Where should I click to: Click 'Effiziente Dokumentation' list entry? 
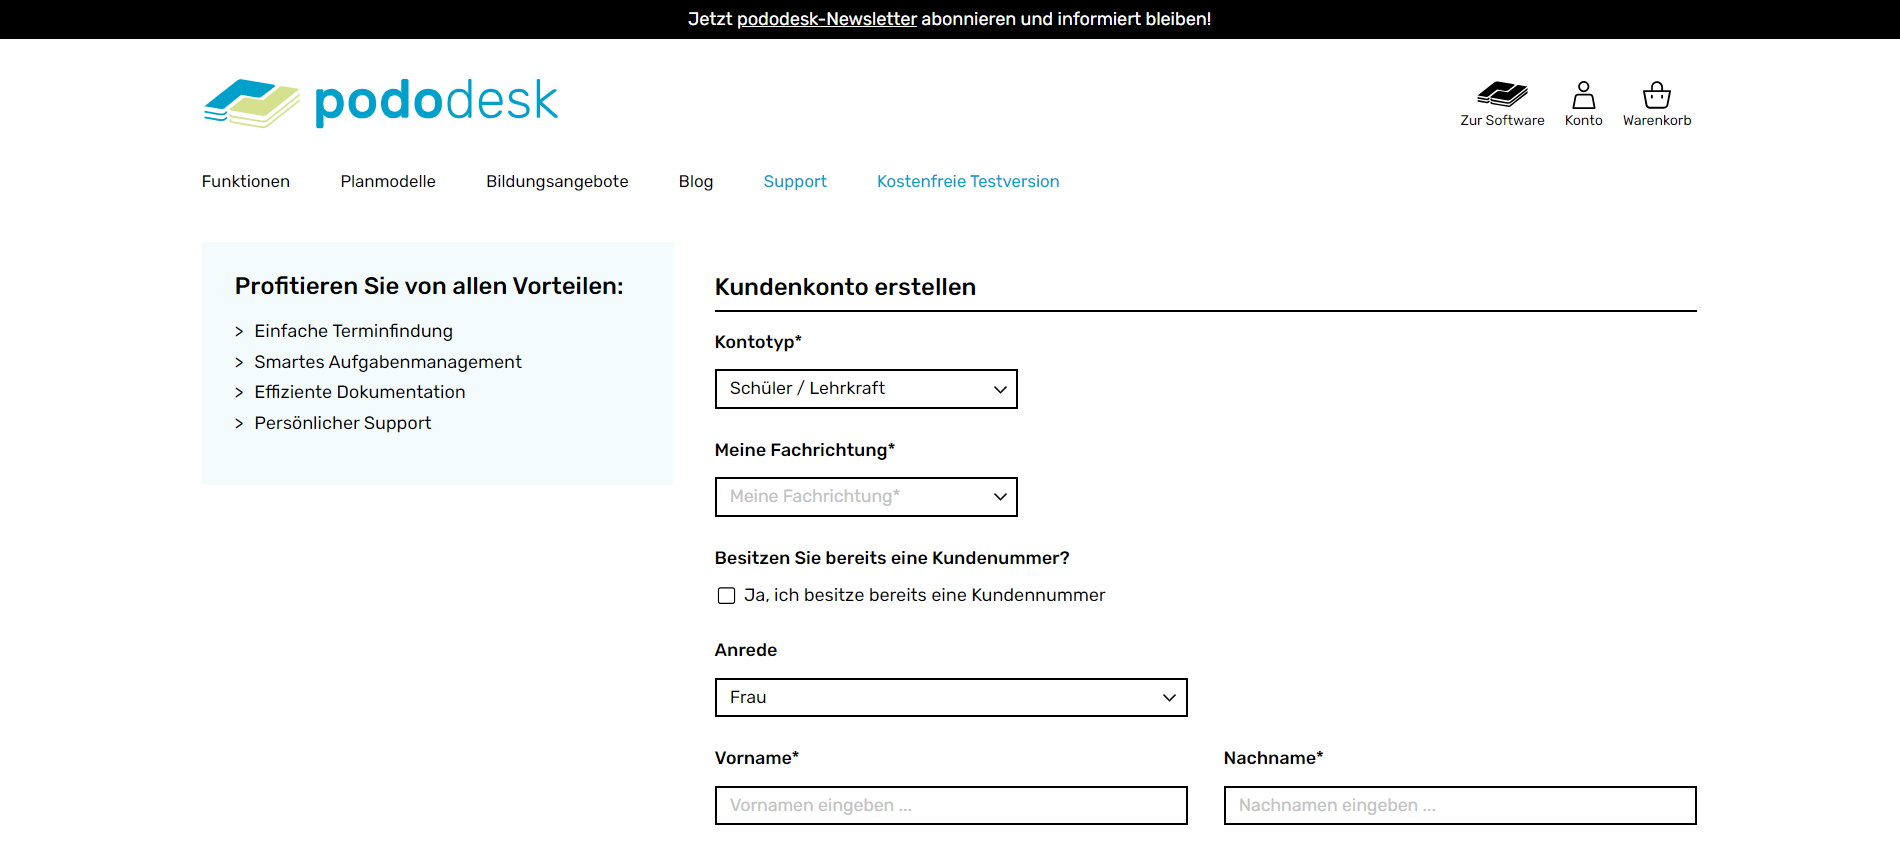[x=360, y=392]
